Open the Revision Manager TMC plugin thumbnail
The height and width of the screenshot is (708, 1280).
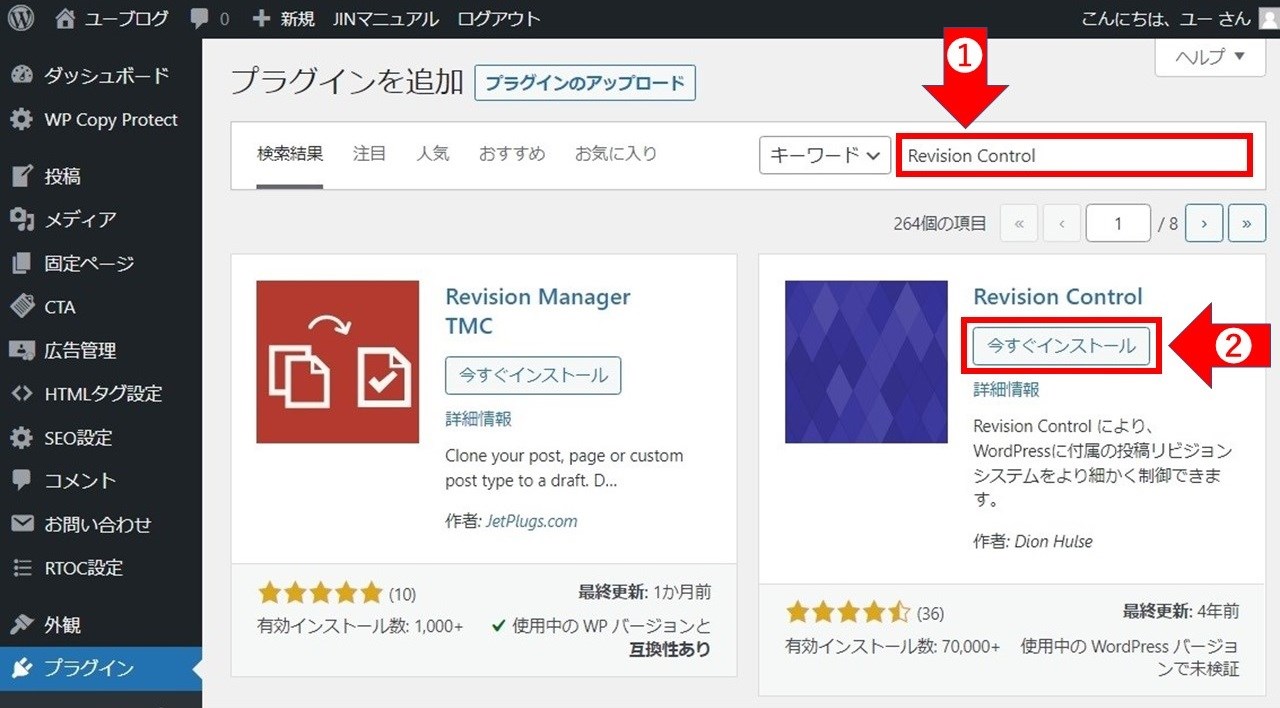[338, 362]
